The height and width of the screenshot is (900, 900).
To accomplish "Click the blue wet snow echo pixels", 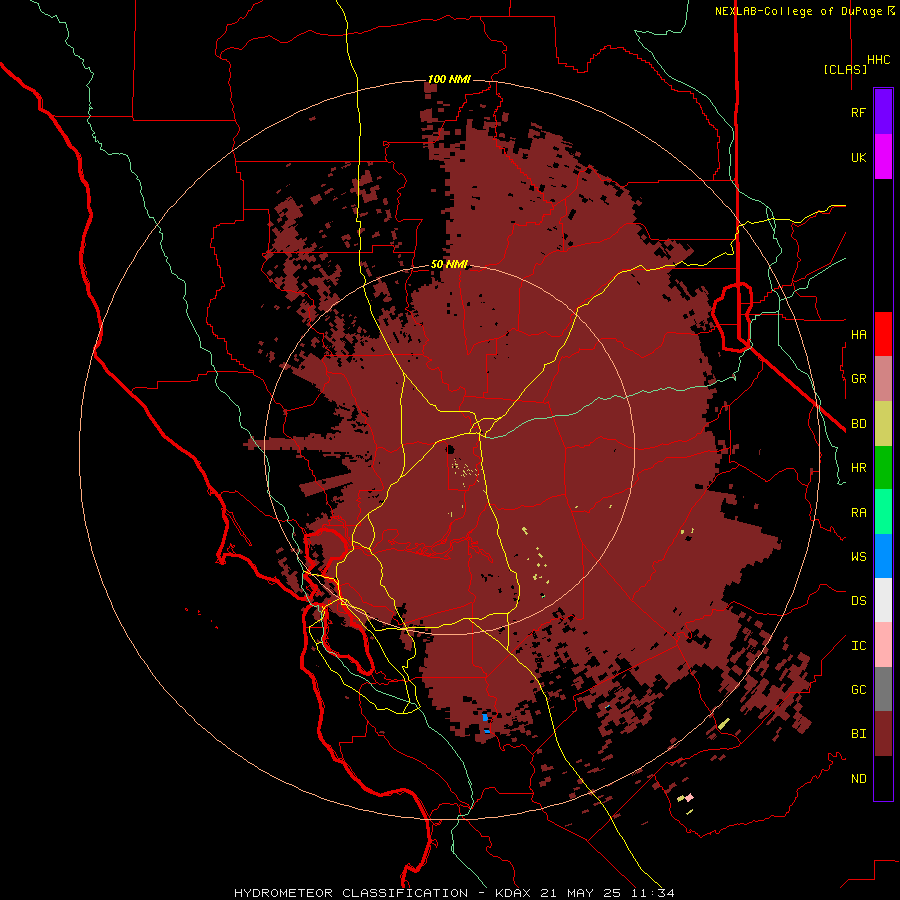I will point(486,718).
